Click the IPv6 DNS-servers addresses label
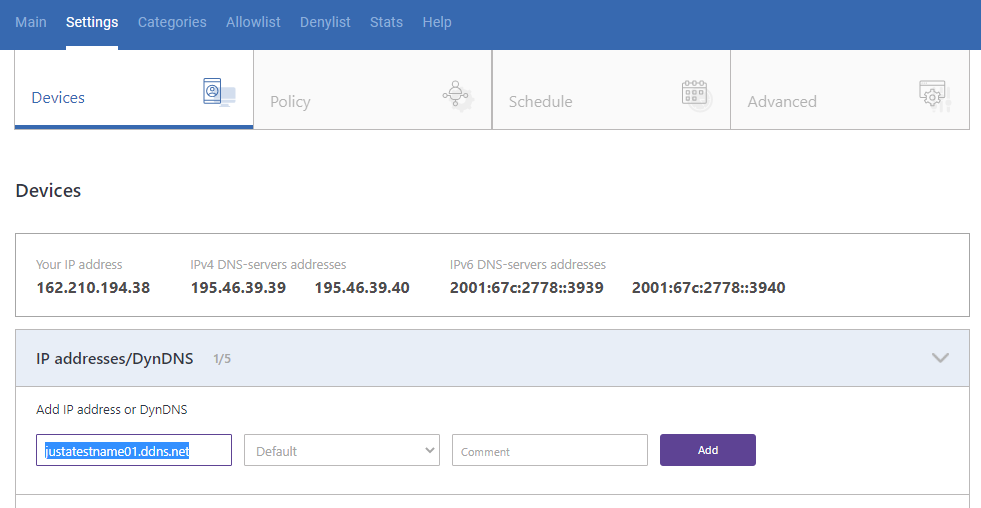 tap(528, 265)
